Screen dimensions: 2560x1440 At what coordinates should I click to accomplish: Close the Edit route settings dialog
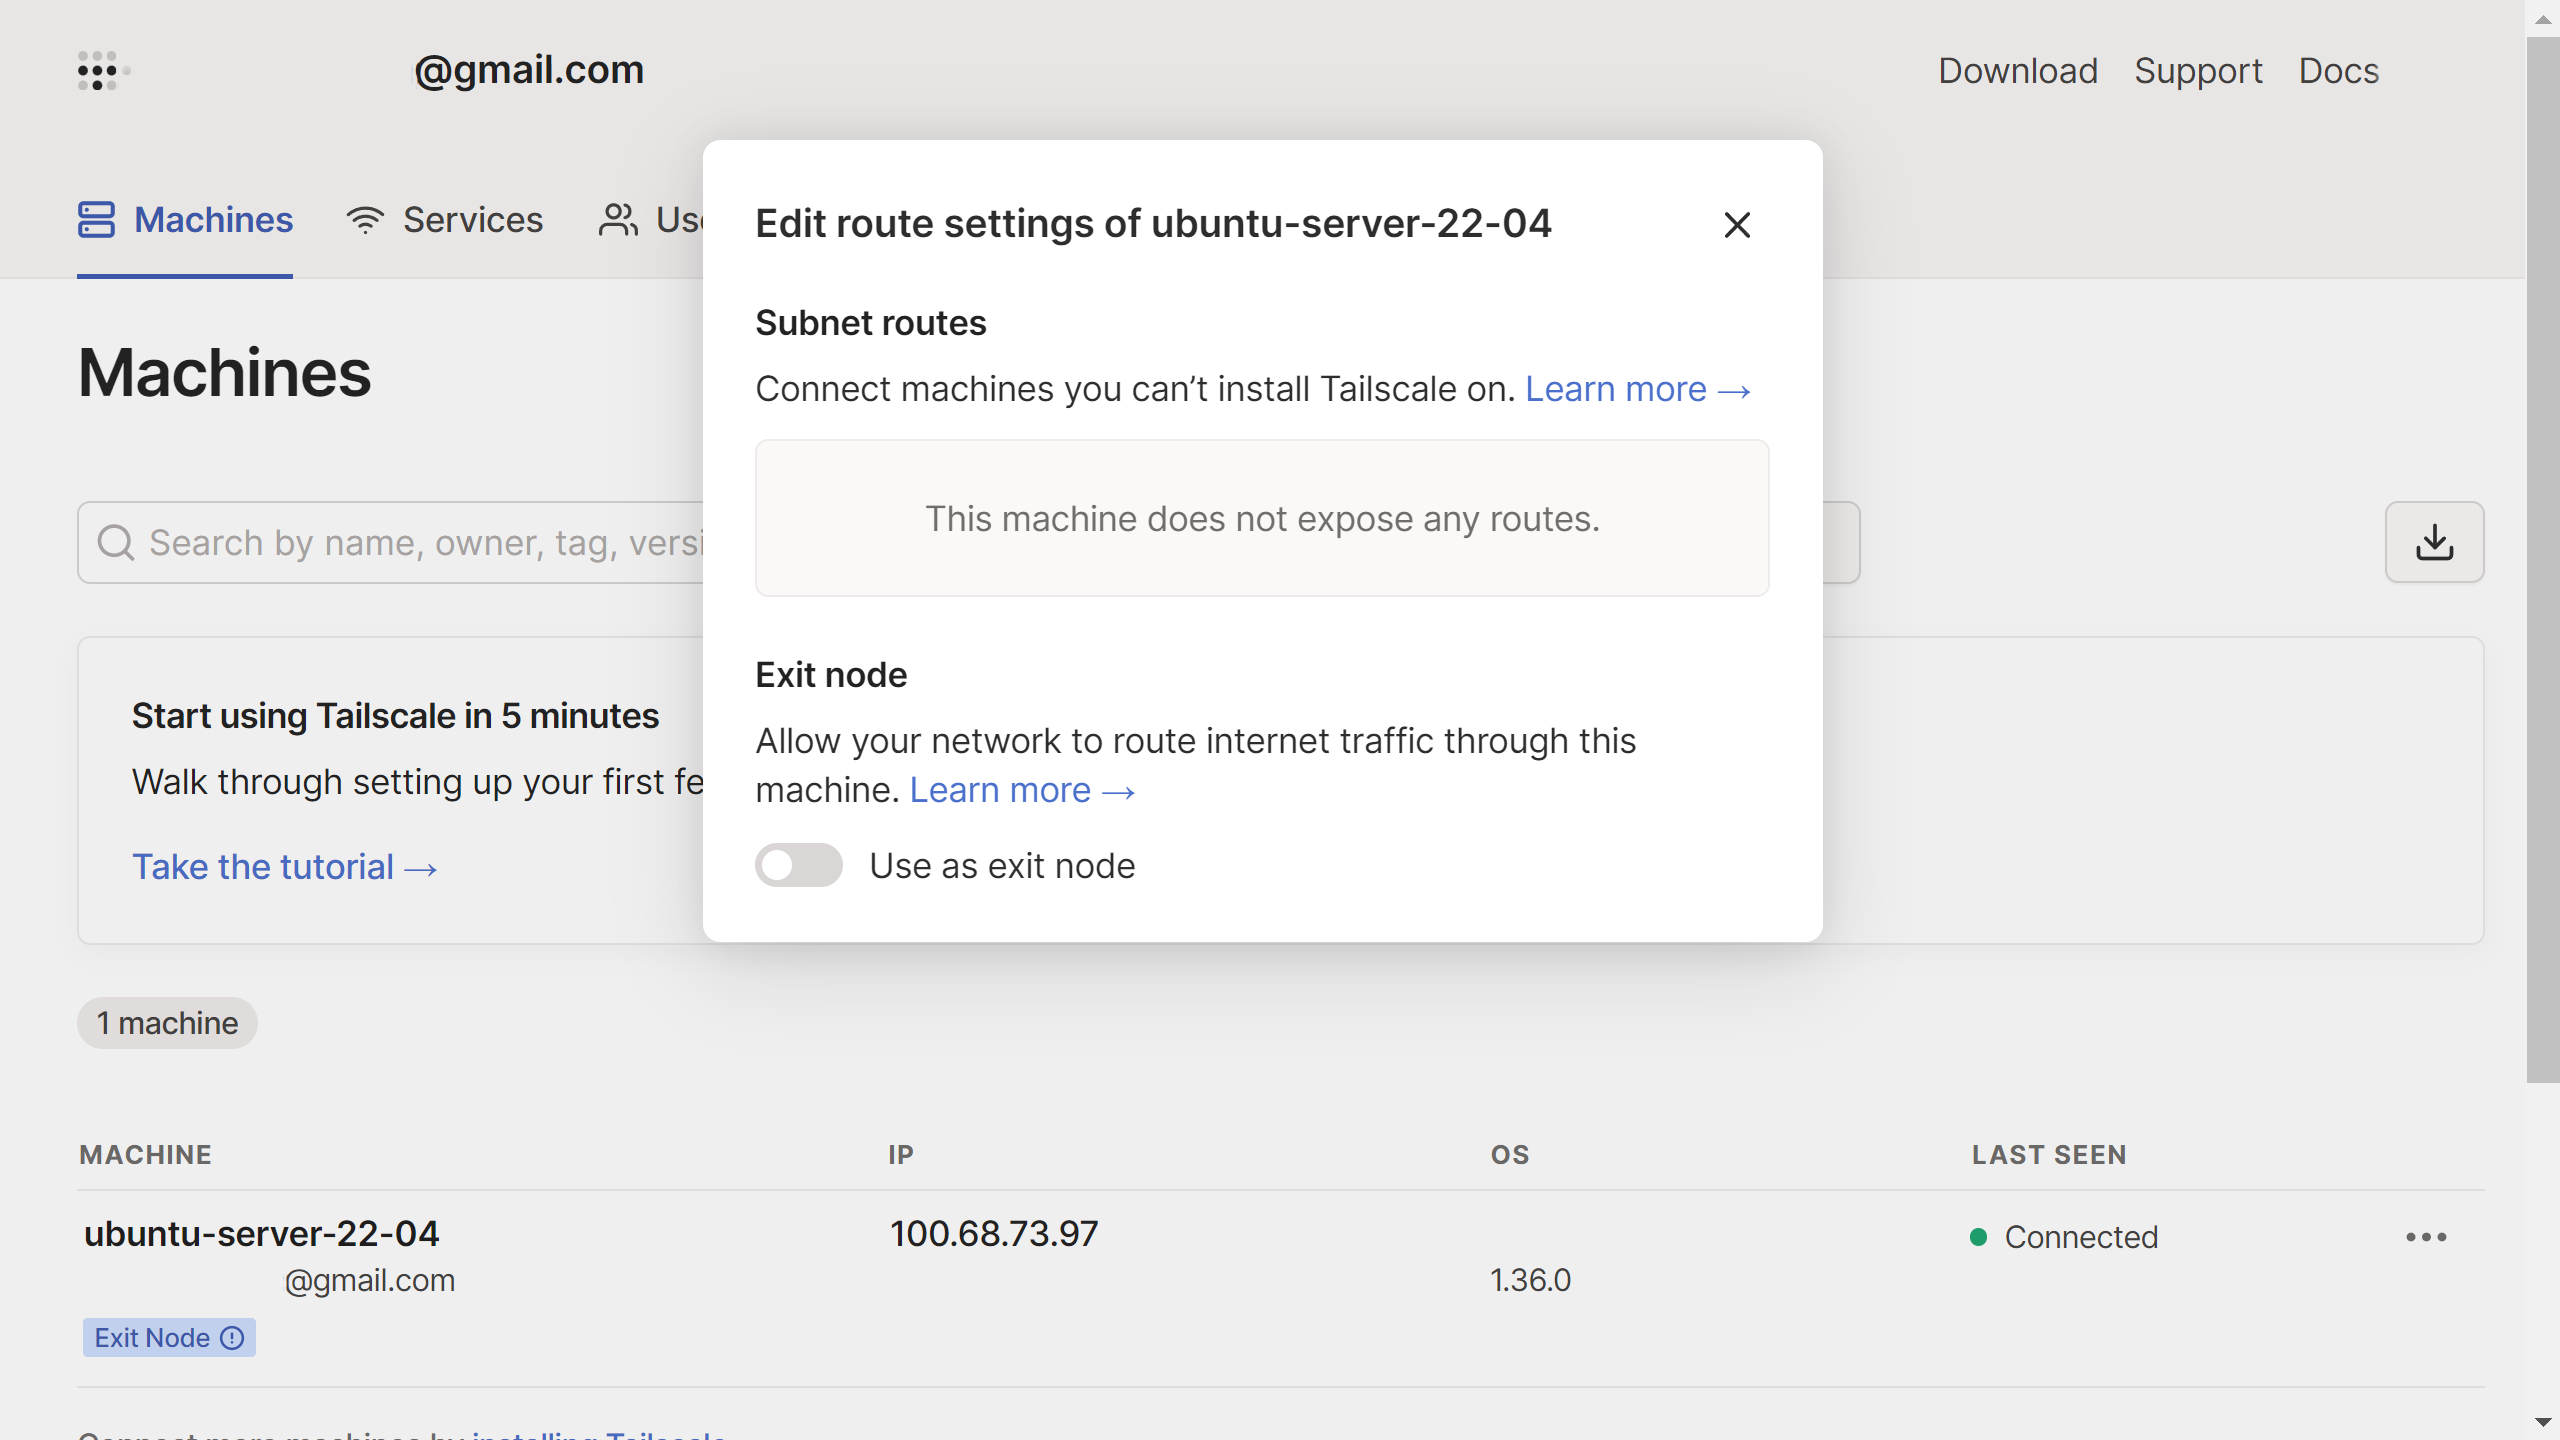[1737, 225]
